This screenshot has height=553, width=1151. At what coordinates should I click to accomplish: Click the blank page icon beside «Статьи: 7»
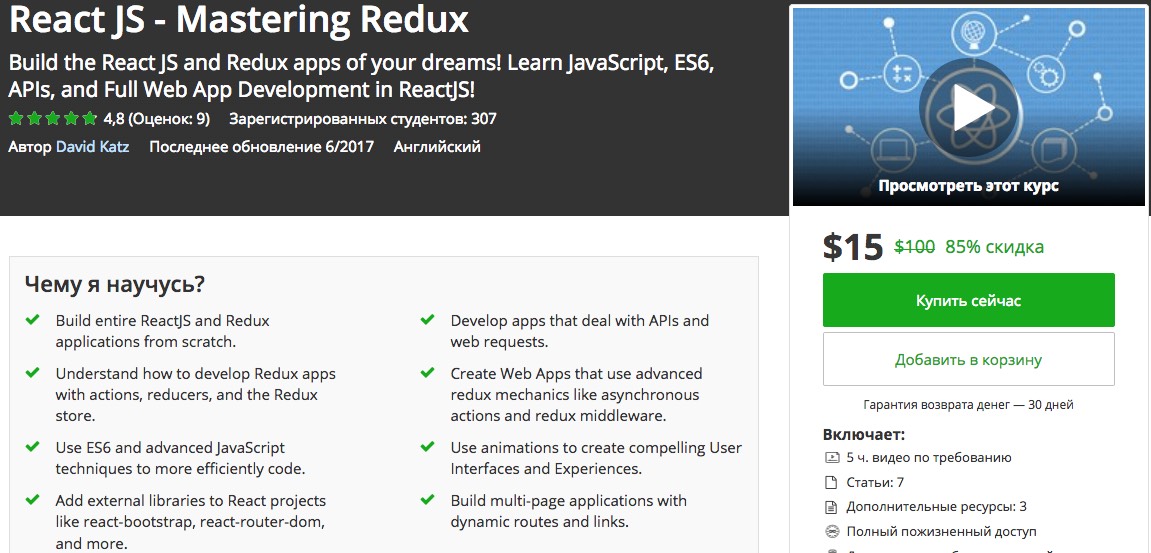click(x=831, y=482)
